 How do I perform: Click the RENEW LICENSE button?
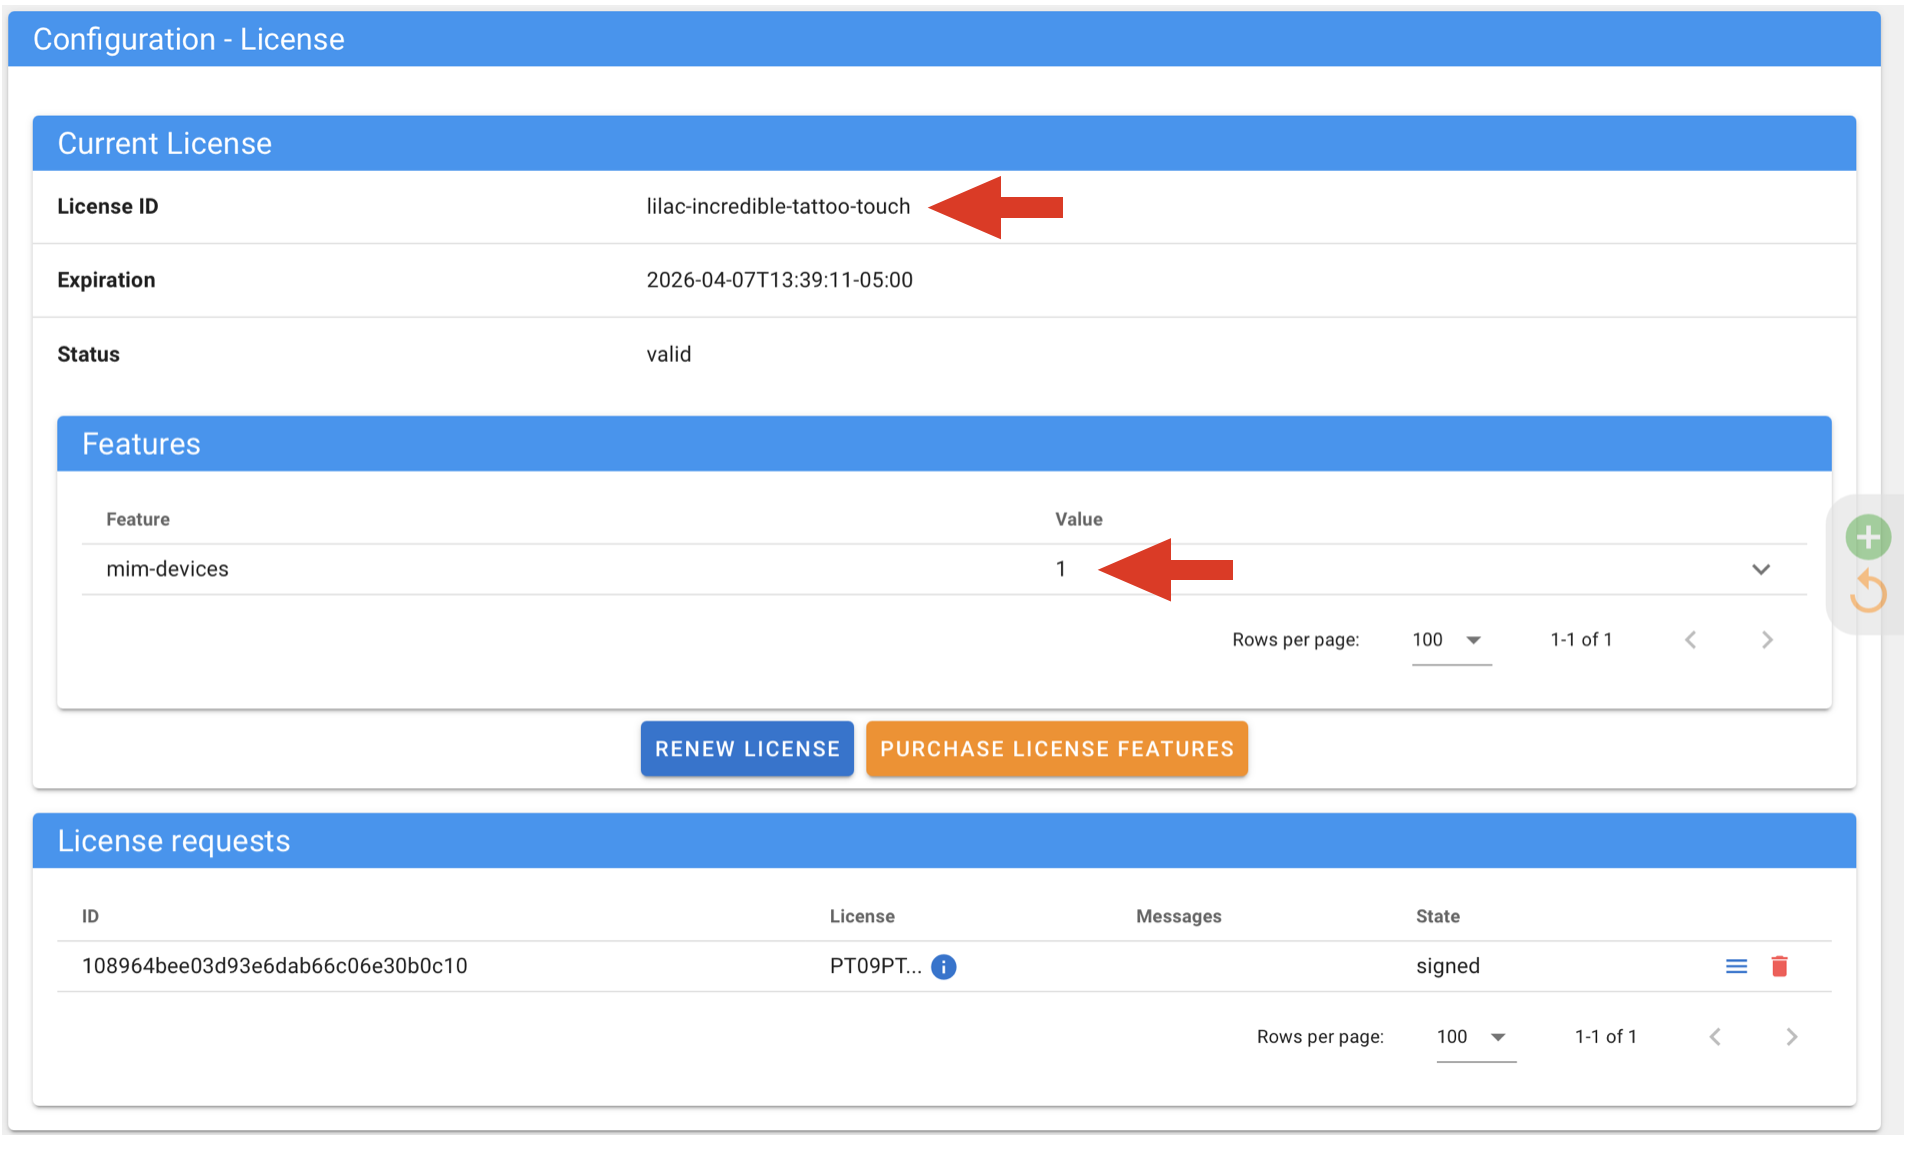(x=747, y=748)
